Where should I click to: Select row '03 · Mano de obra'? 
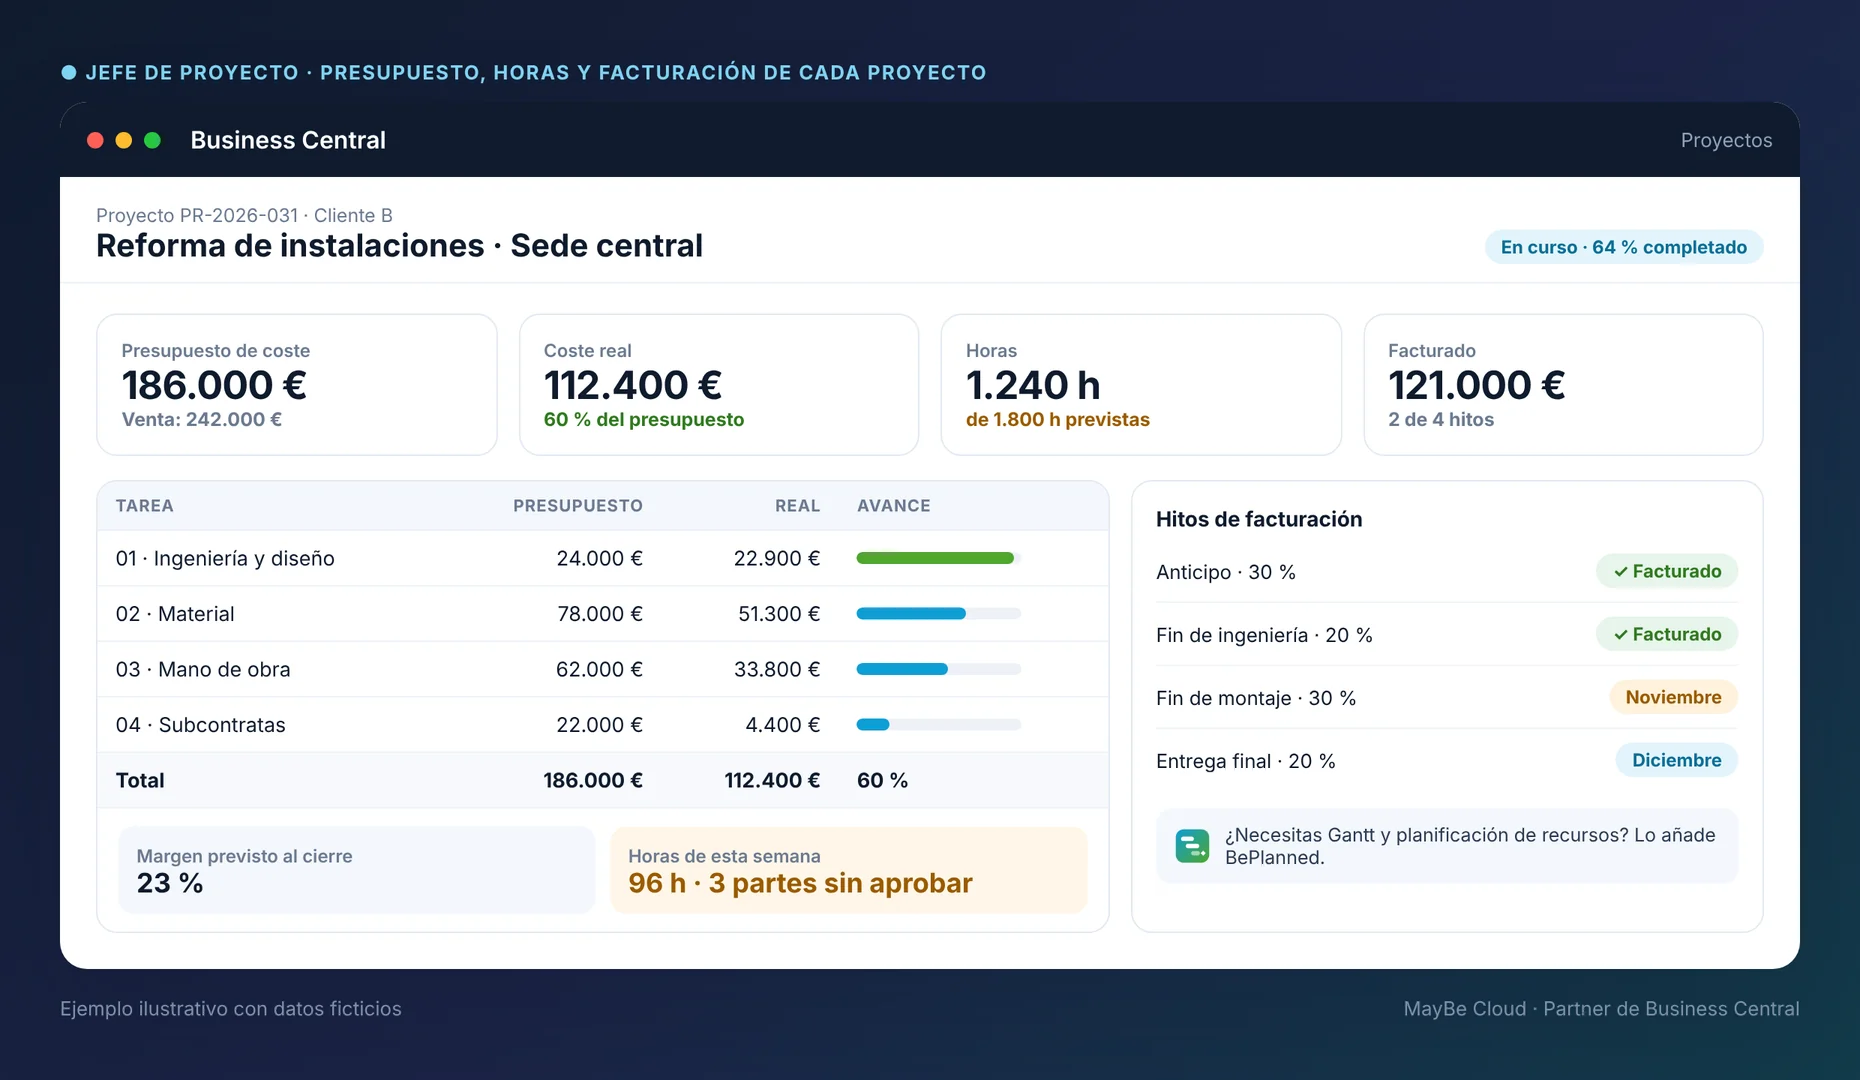click(603, 669)
